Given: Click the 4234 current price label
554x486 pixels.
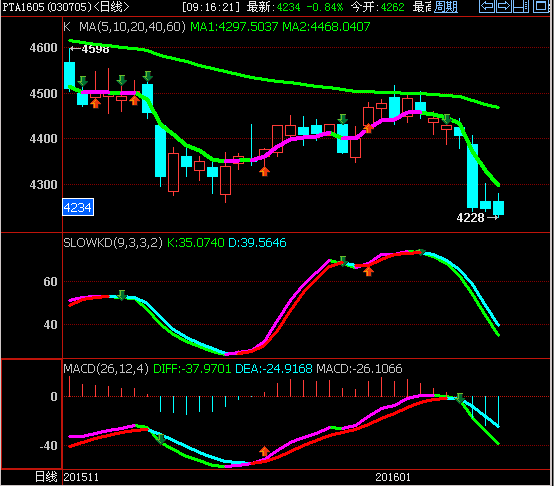Looking at the screenshot, I should pos(78,207).
